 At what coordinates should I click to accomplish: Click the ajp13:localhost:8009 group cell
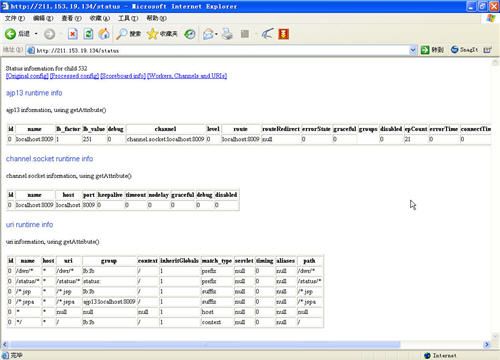click(109, 302)
